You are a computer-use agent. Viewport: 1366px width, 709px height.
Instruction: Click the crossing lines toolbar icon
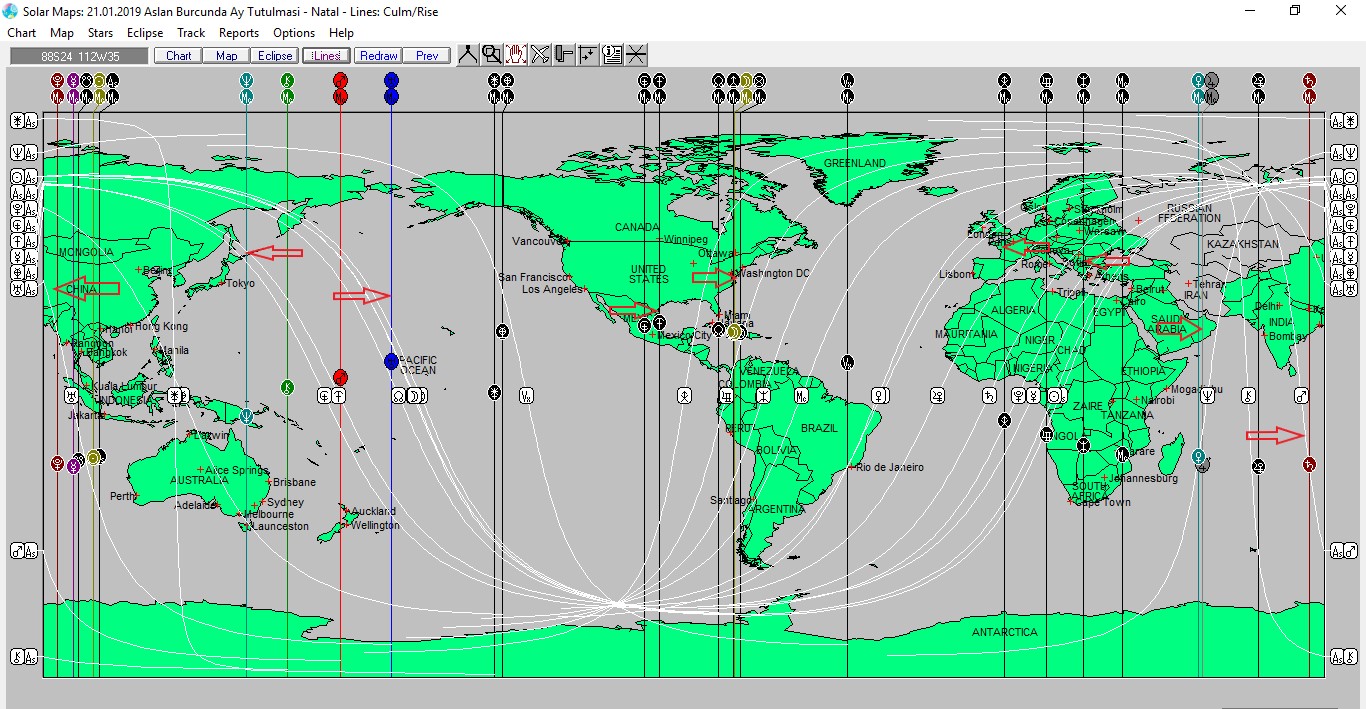point(636,55)
